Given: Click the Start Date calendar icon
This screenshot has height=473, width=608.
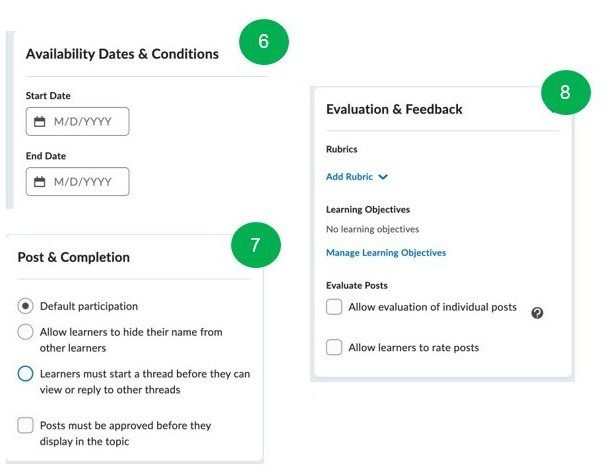Looking at the screenshot, I should (x=40, y=122).
